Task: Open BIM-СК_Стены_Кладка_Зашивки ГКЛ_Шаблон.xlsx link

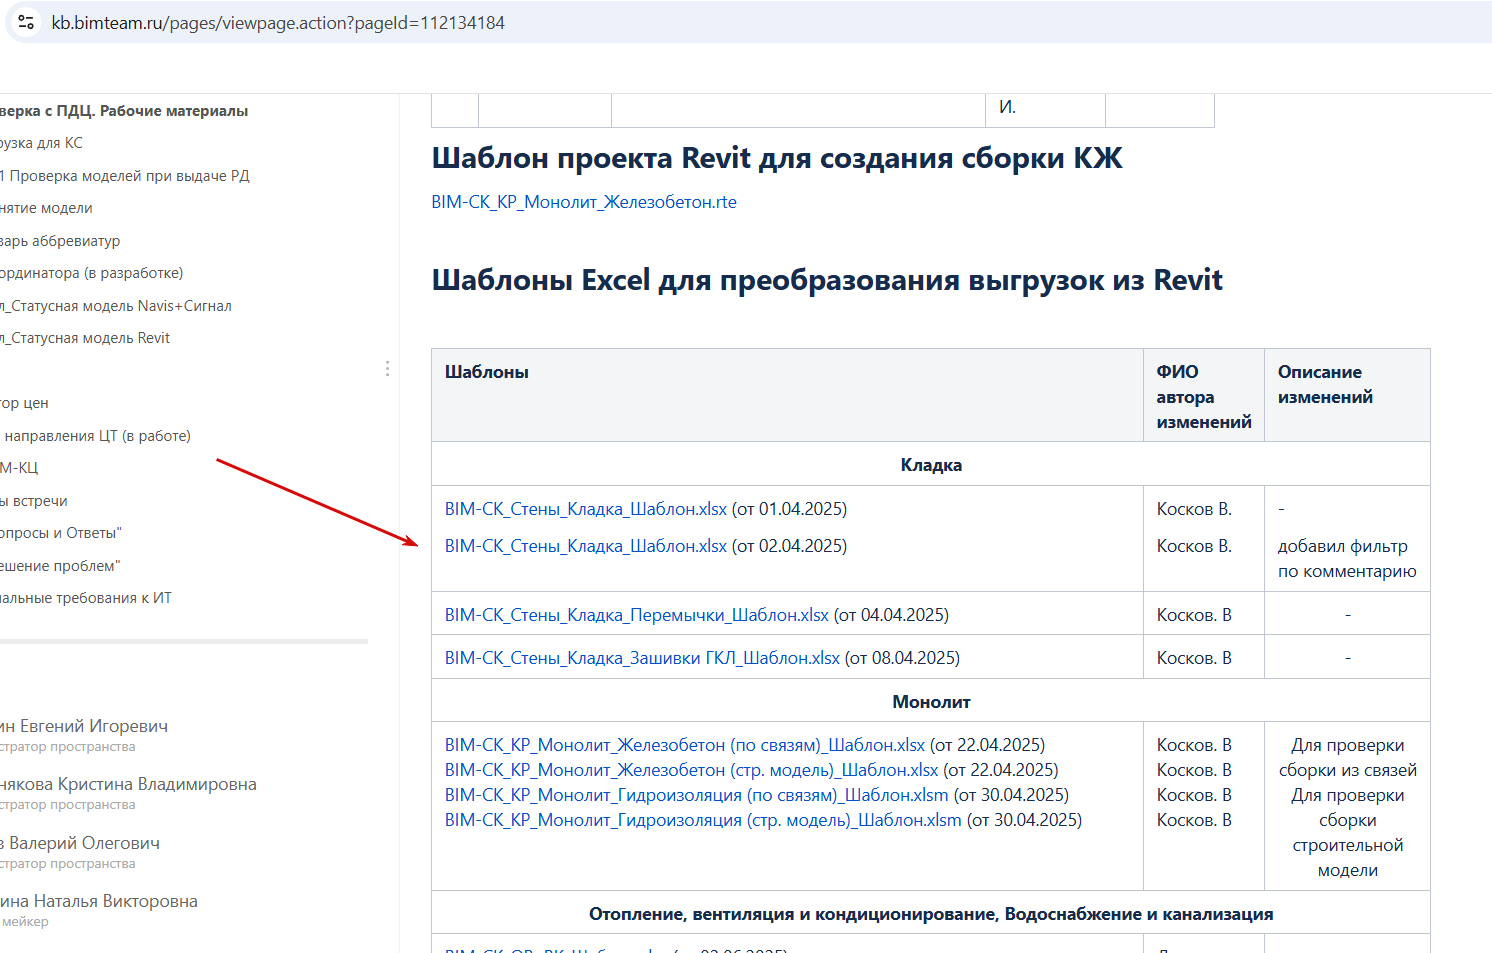Action: 642,658
